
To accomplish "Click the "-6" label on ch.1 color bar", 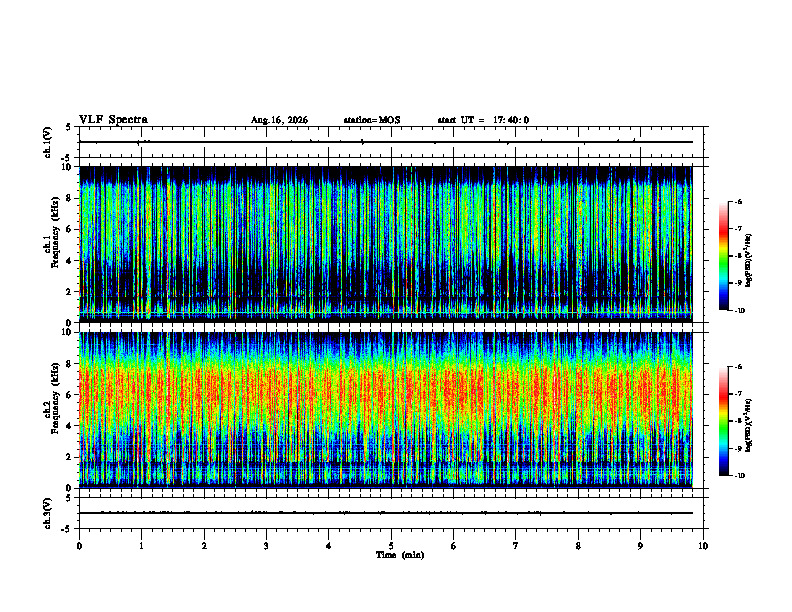I will (738, 201).
